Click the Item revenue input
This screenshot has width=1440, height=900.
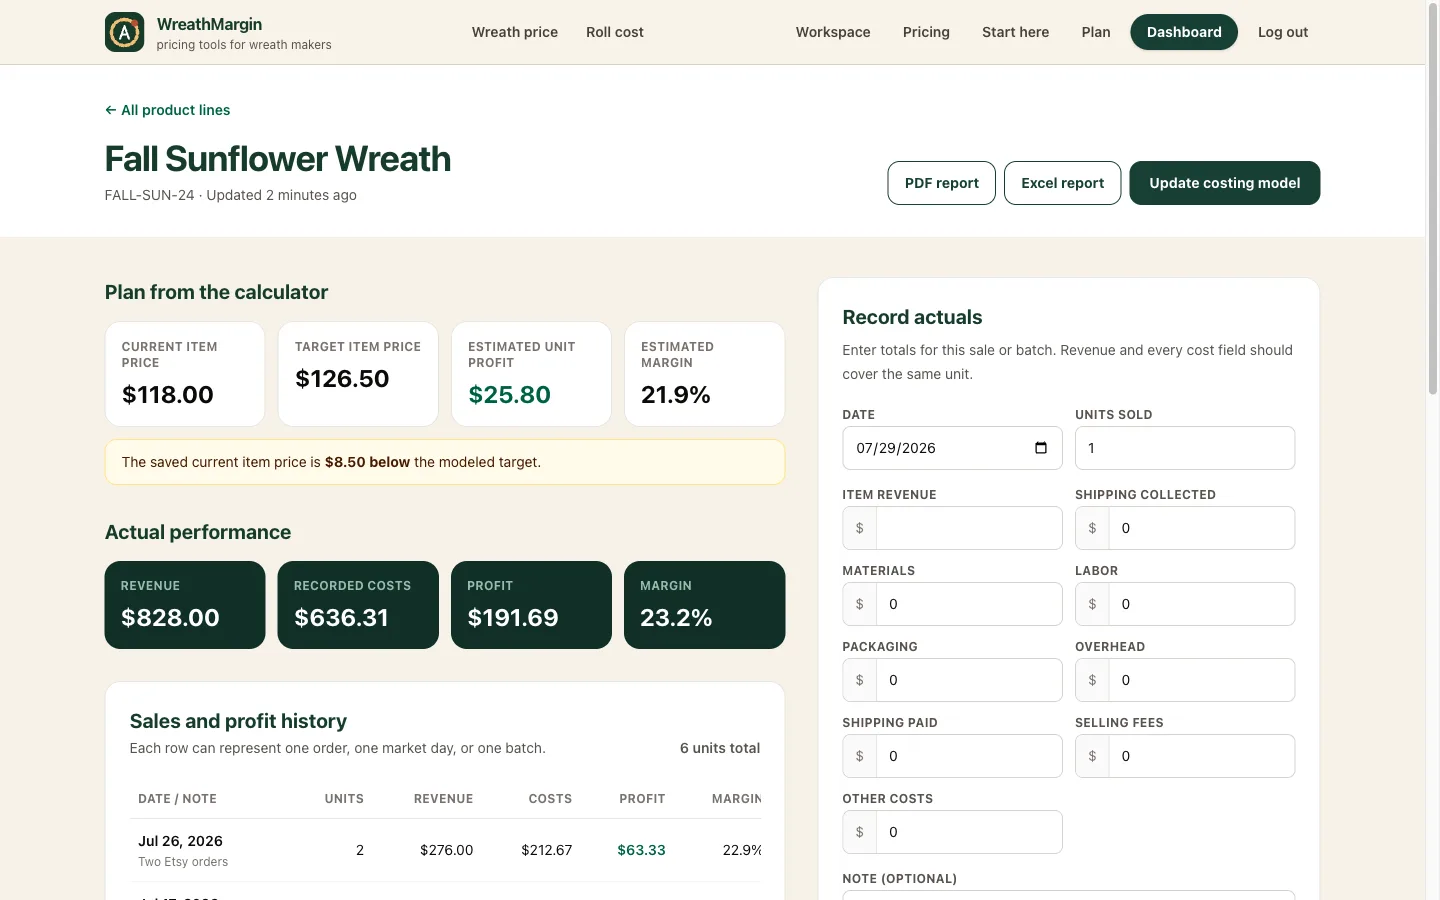point(969,528)
